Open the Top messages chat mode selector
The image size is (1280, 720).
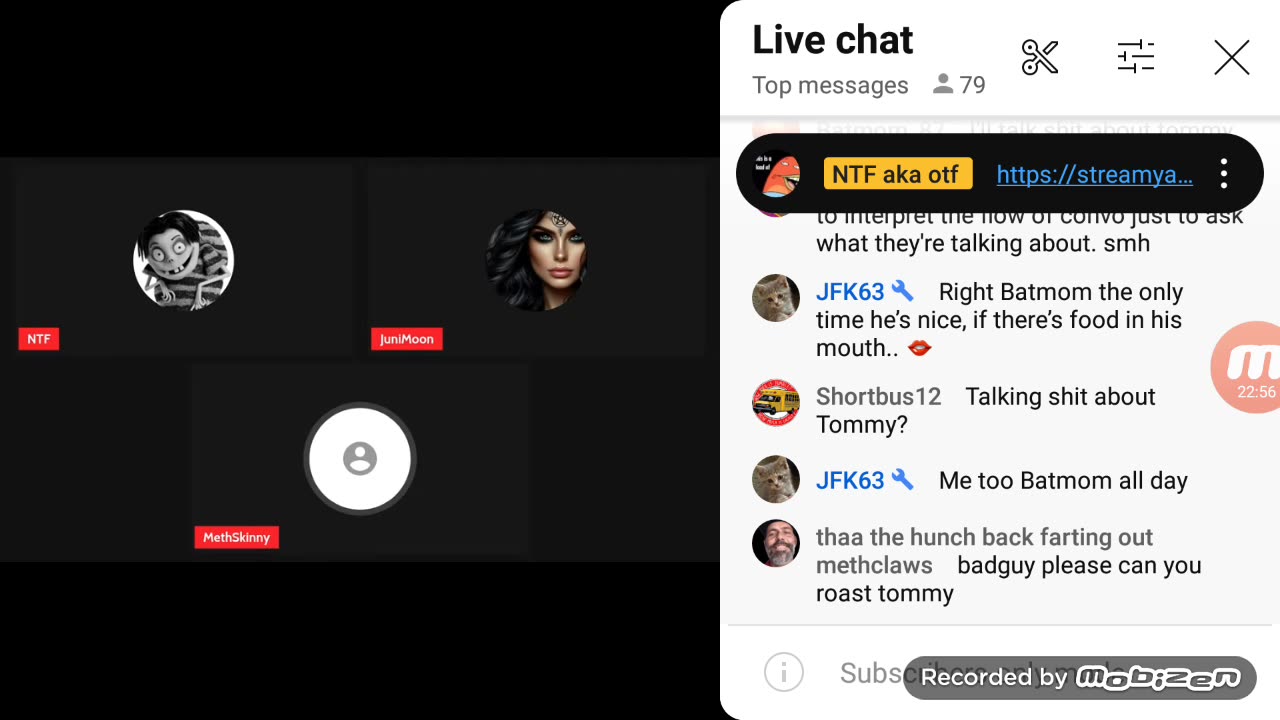(x=830, y=85)
